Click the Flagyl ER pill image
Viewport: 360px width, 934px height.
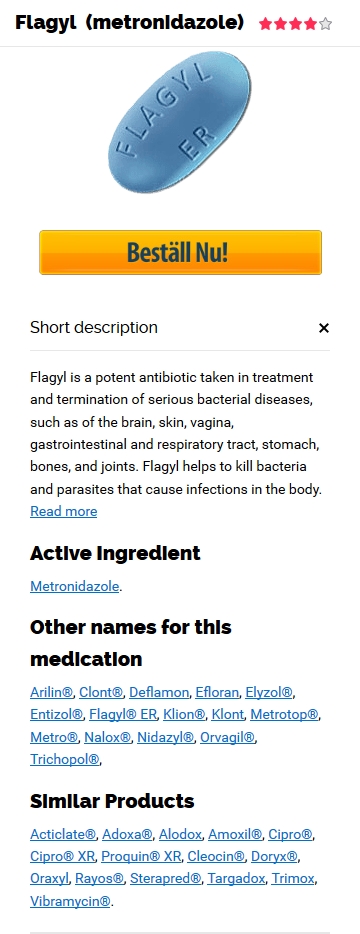(x=180, y=122)
